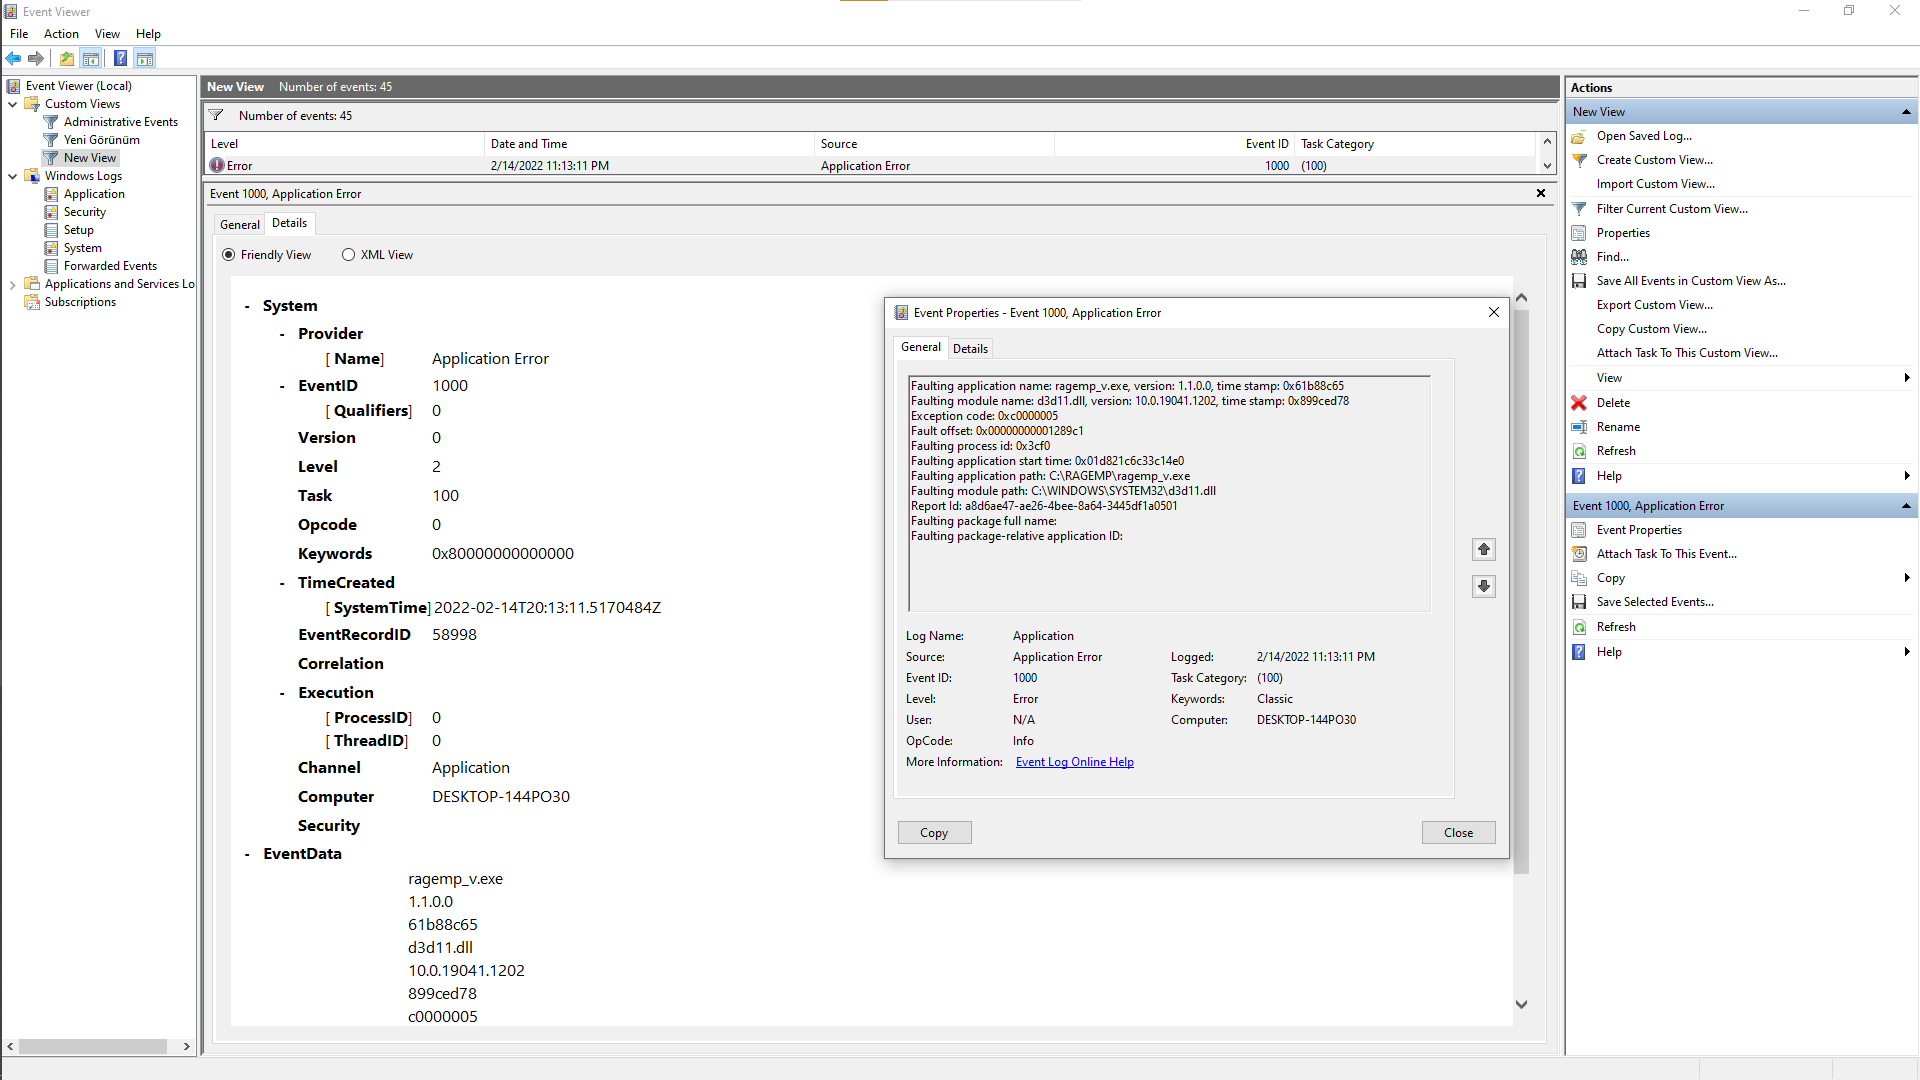This screenshot has height=1080, width=1920.
Task: Click the navigation tree horizontal scrollbar
Action: [93, 1046]
